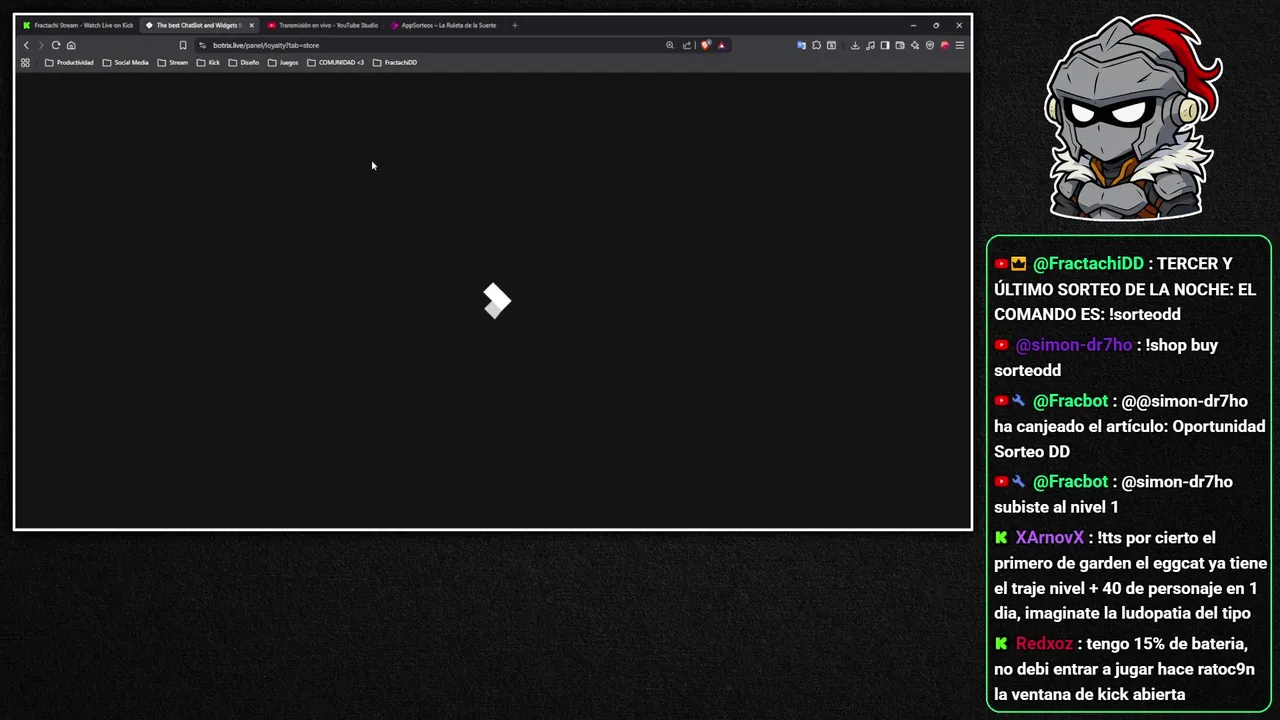The height and width of the screenshot is (720, 1280).
Task: Open the profile avatar icon
Action: point(945,45)
